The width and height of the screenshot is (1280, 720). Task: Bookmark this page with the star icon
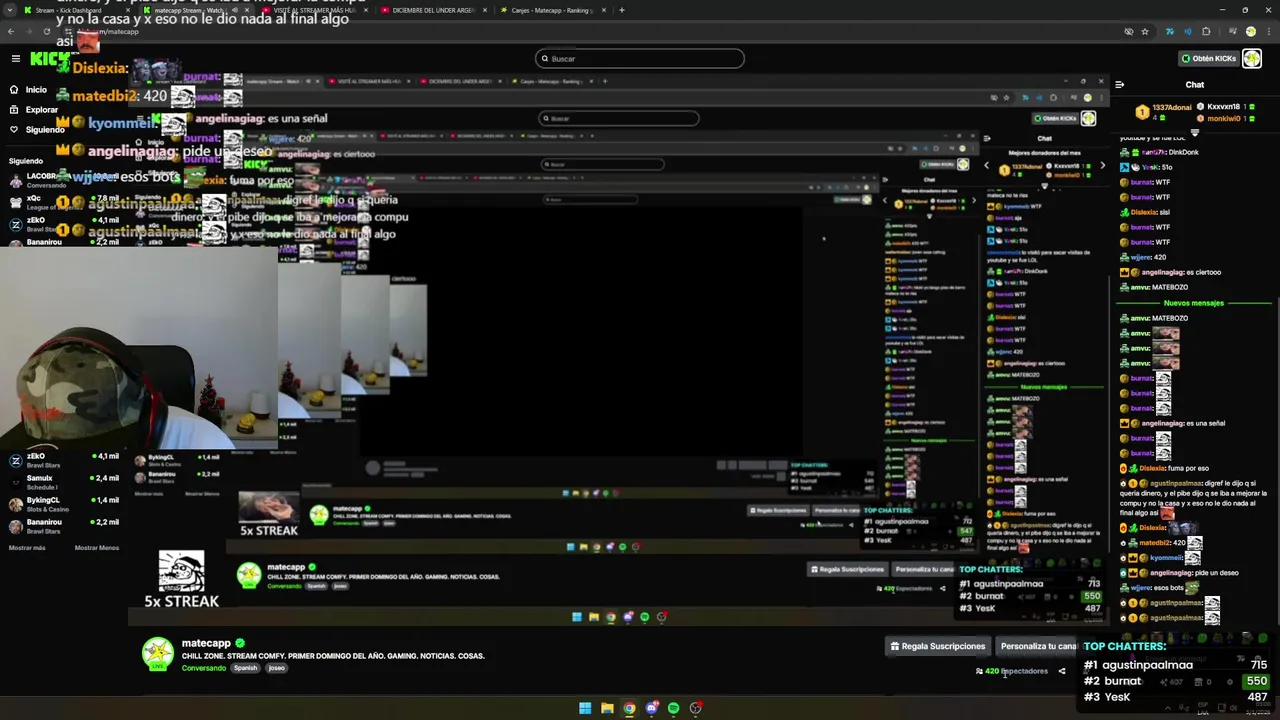tap(1145, 31)
